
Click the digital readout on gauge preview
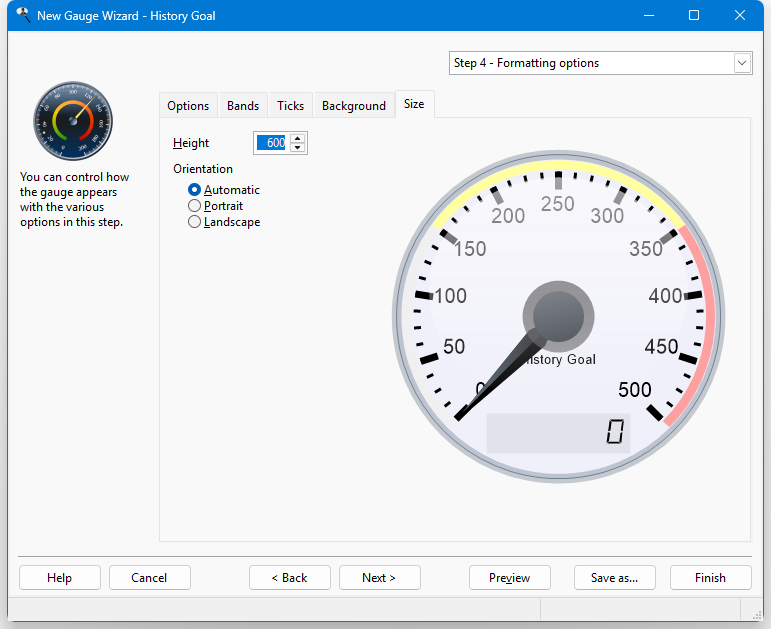558,433
